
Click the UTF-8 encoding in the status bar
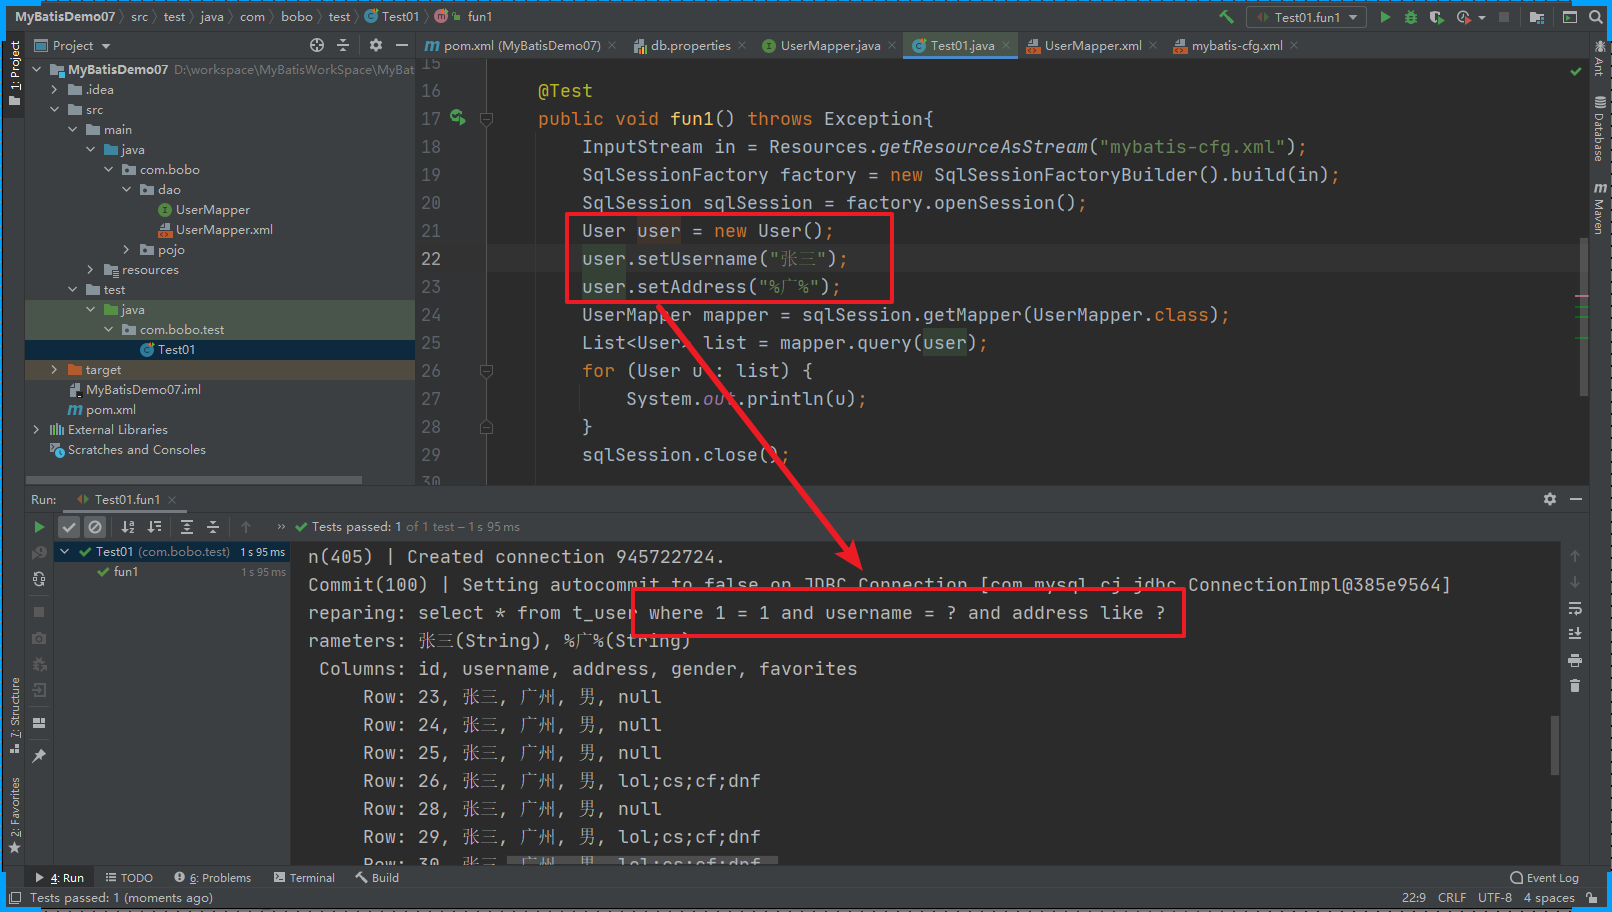click(1494, 898)
